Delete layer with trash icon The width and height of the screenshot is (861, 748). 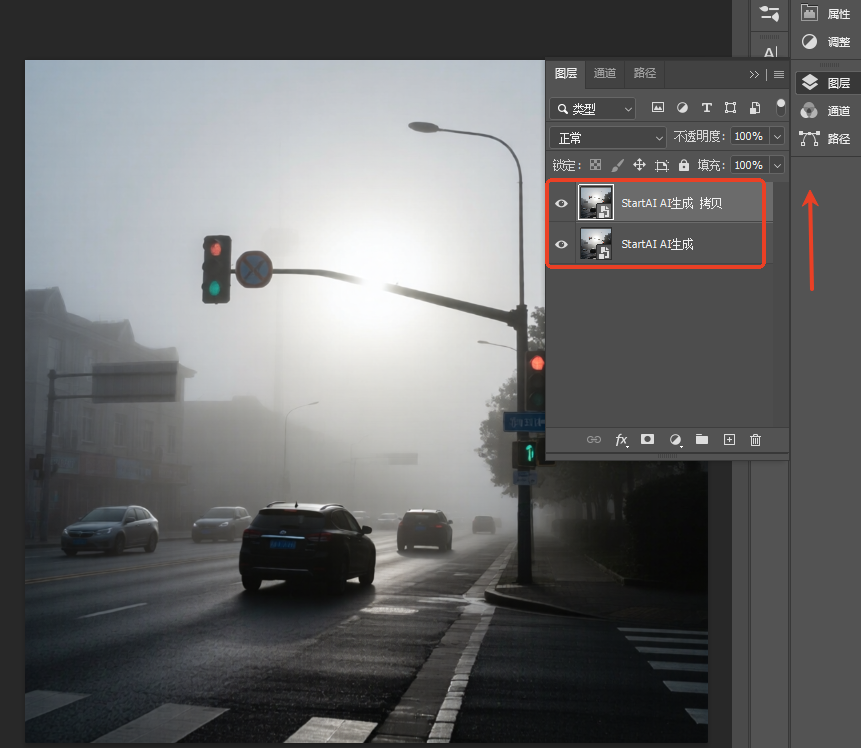point(756,439)
